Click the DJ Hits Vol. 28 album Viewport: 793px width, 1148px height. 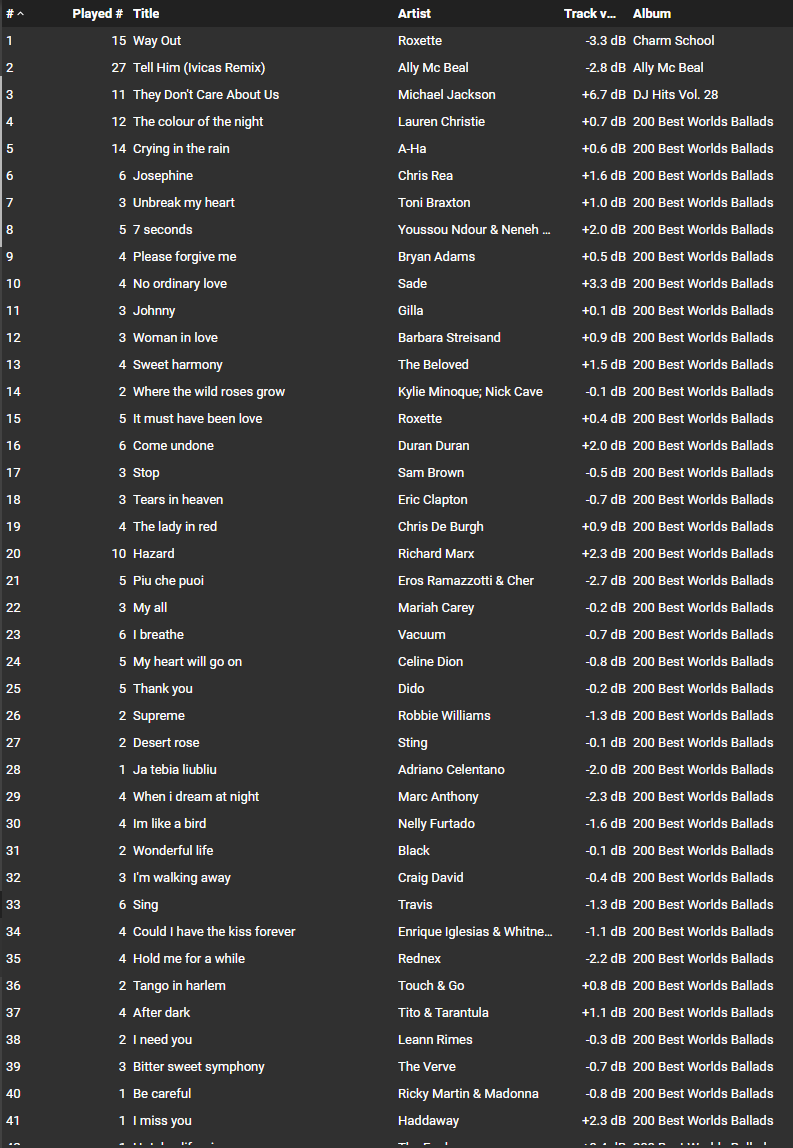tap(675, 95)
